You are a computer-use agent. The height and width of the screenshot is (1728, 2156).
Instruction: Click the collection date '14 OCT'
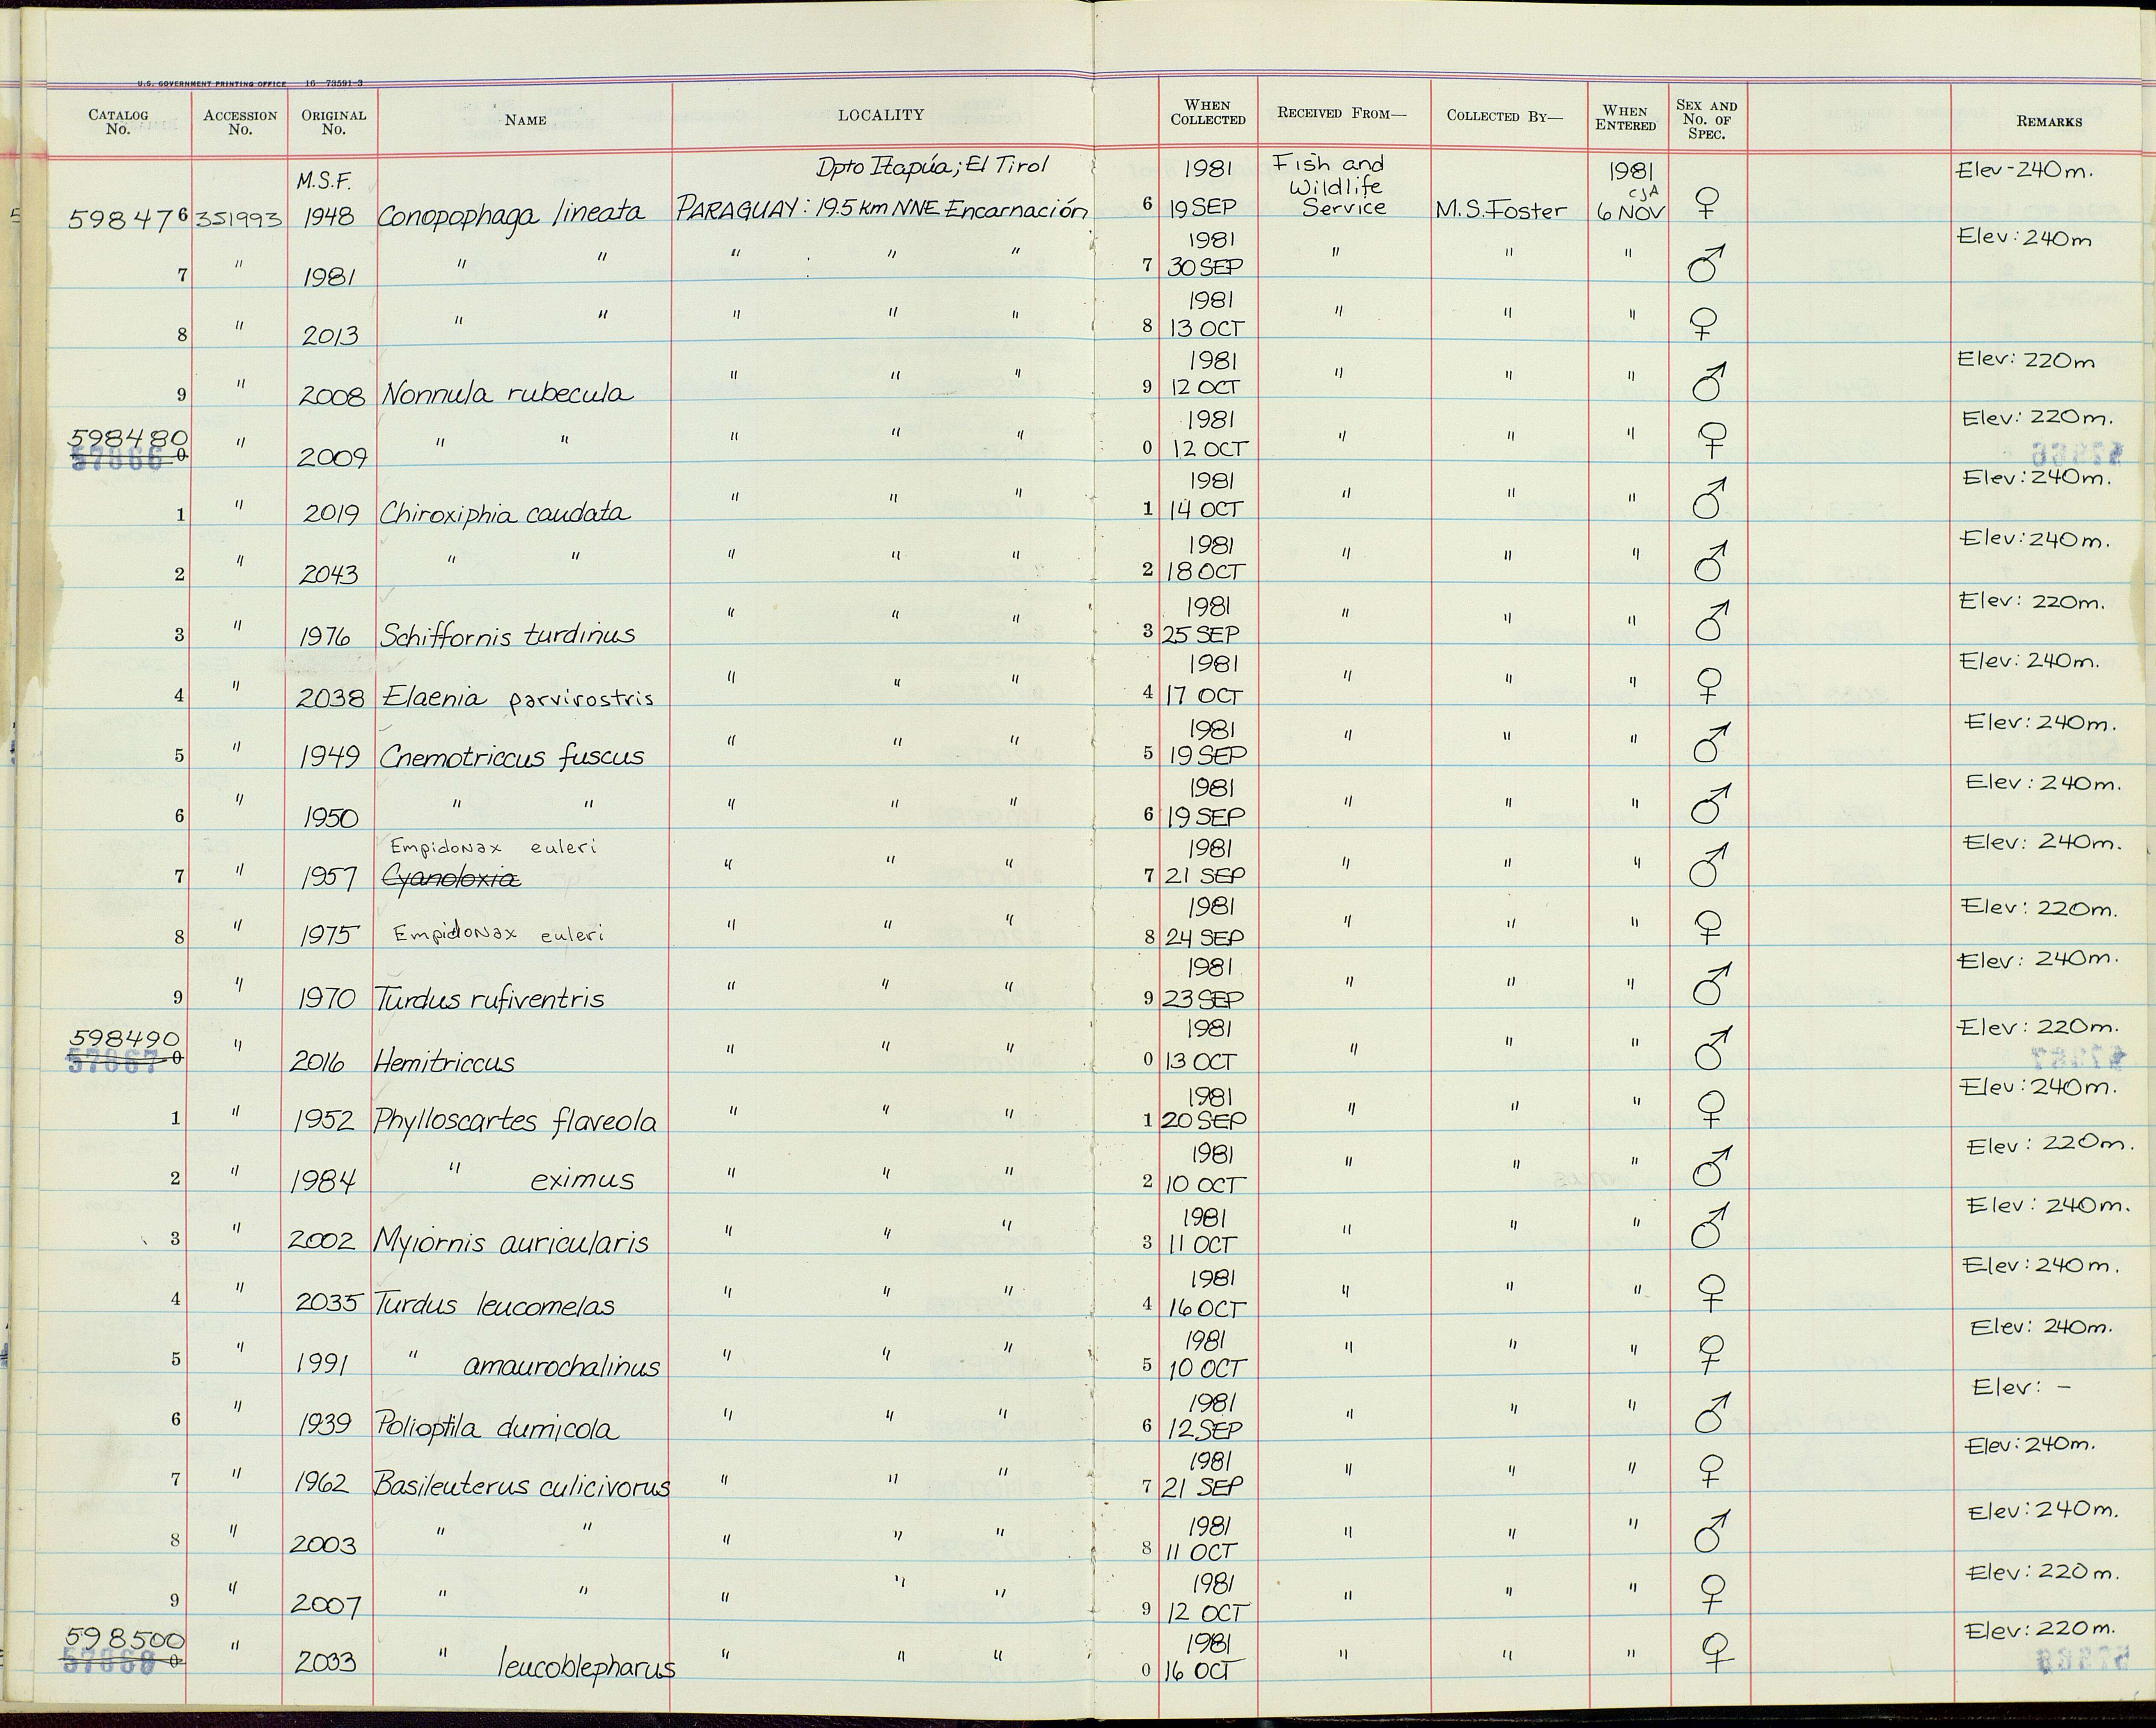(x=1207, y=509)
